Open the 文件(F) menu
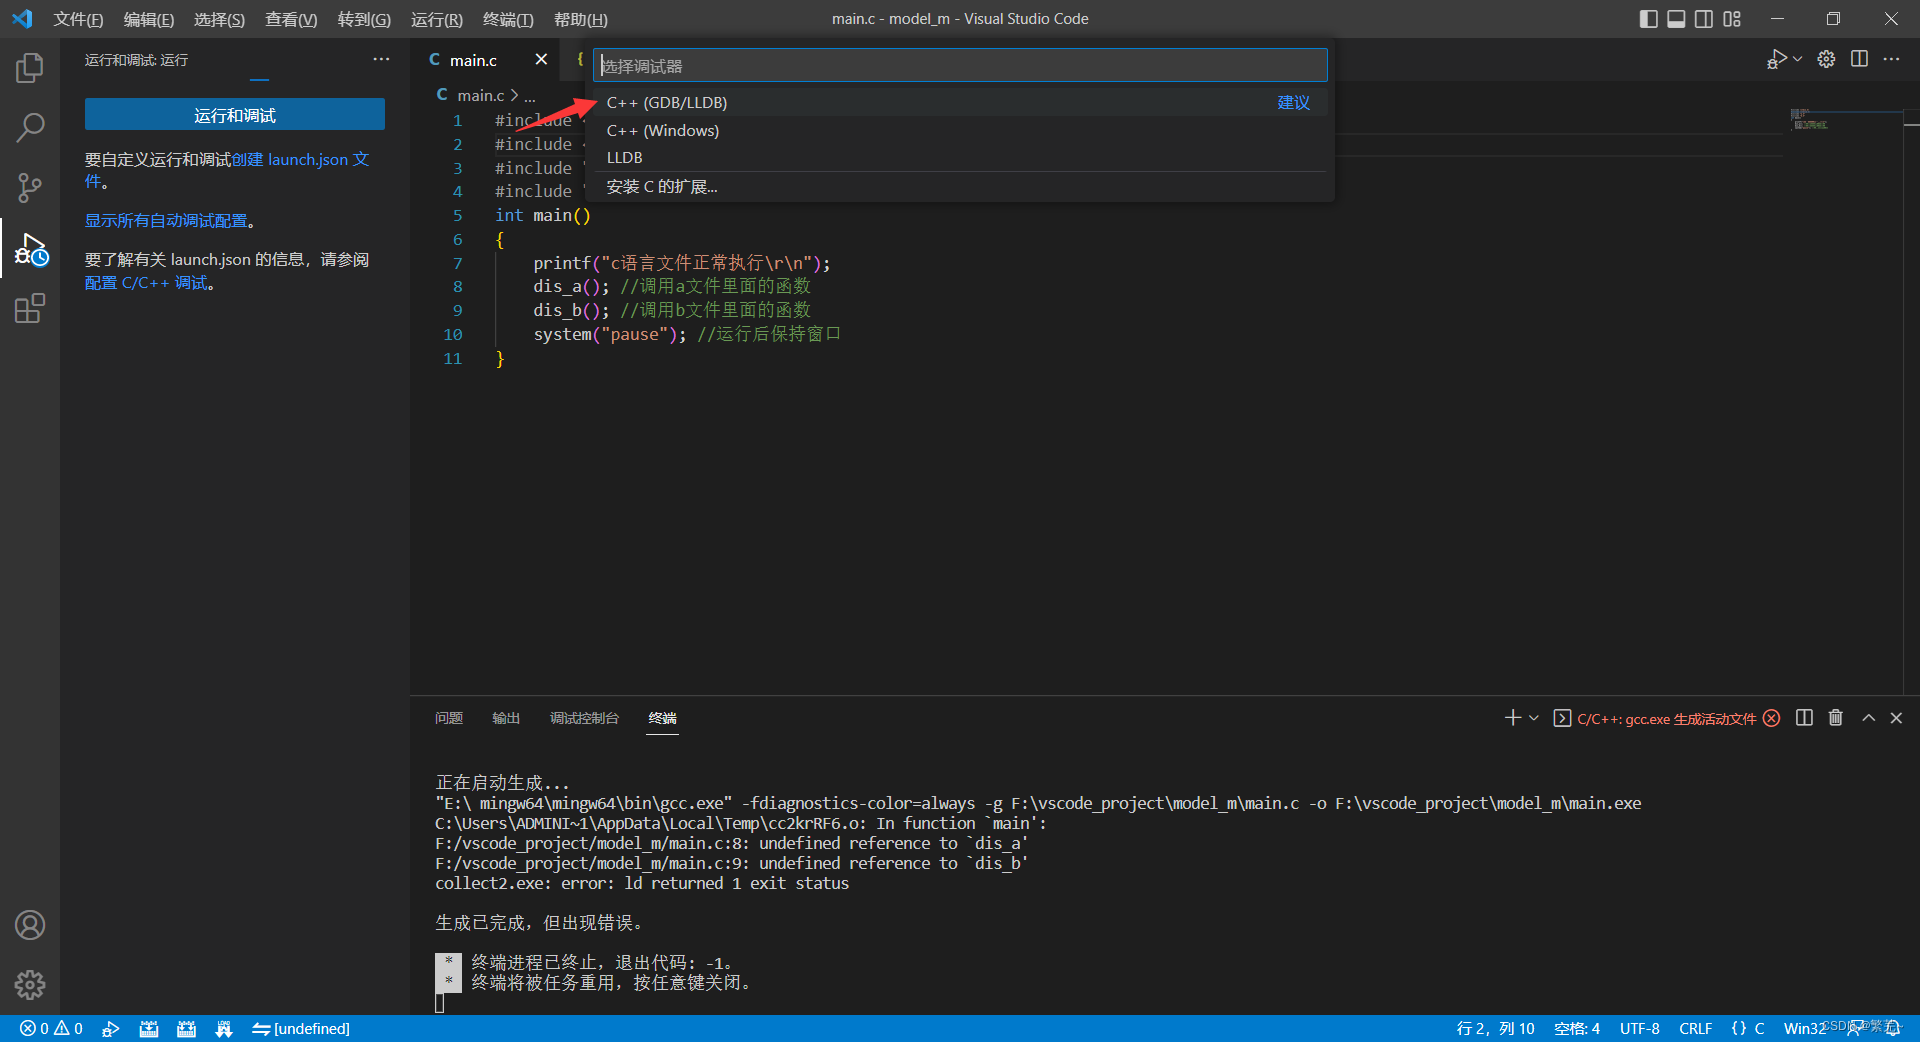This screenshot has width=1920, height=1042. pos(78,19)
